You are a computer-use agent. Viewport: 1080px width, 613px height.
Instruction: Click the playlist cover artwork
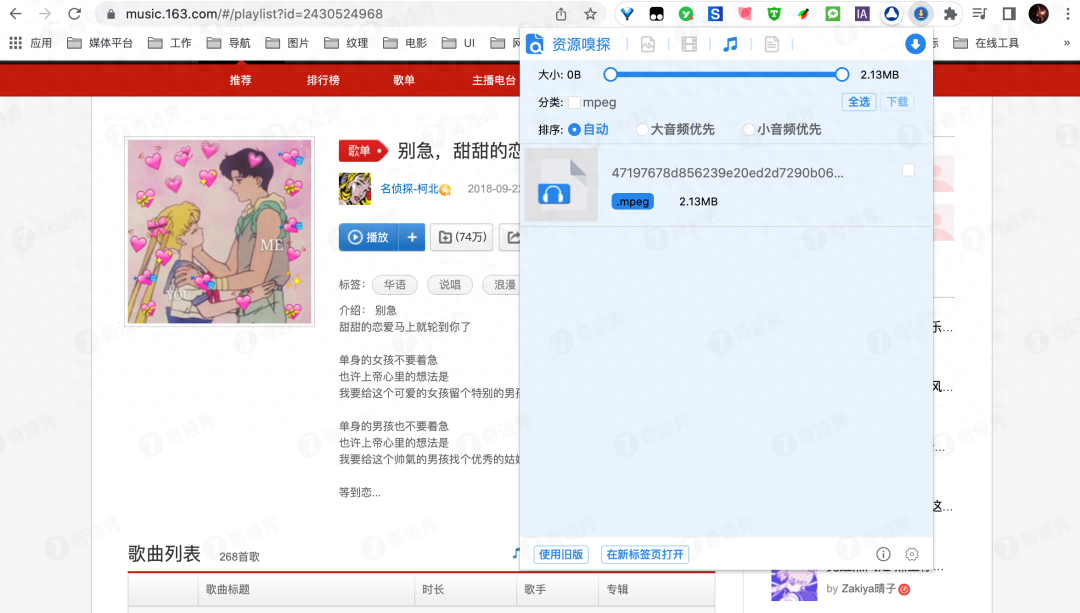click(220, 231)
